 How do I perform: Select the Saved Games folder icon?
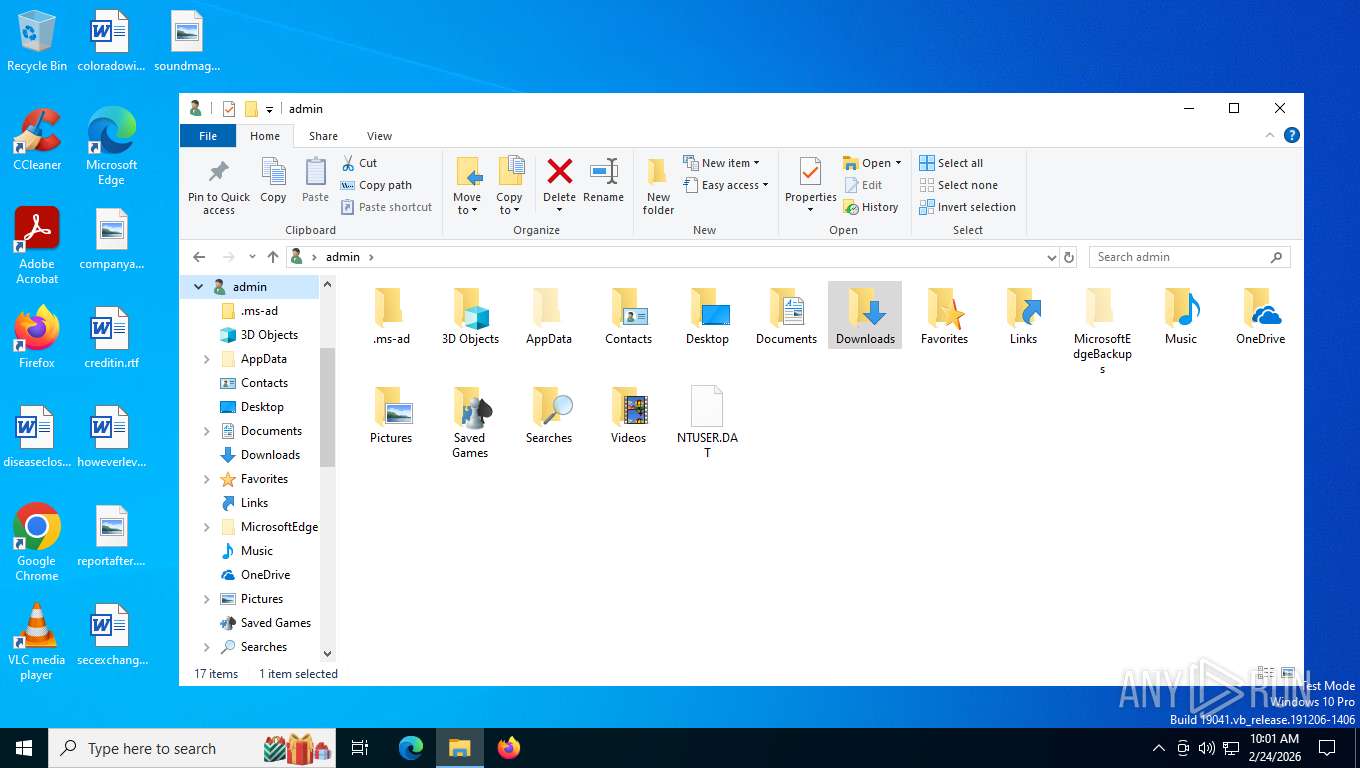pos(470,407)
